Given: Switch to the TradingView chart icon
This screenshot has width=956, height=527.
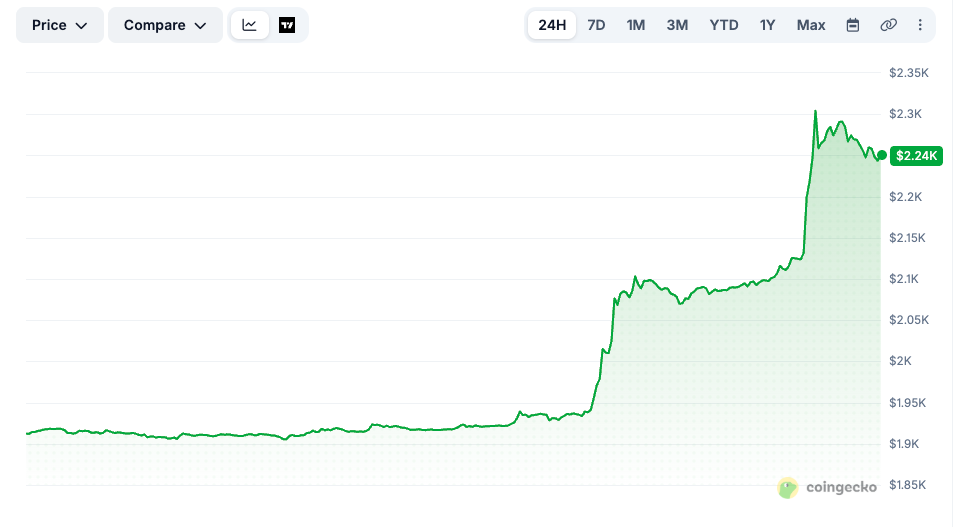Looking at the screenshot, I should pos(287,25).
